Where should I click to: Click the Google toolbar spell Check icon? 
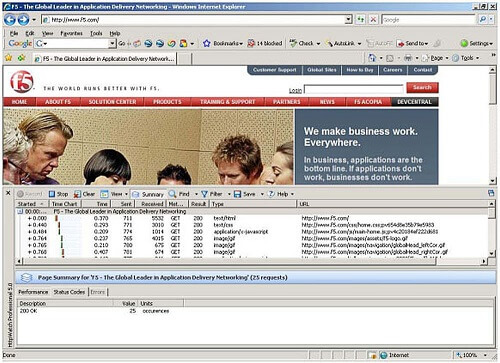coord(293,43)
